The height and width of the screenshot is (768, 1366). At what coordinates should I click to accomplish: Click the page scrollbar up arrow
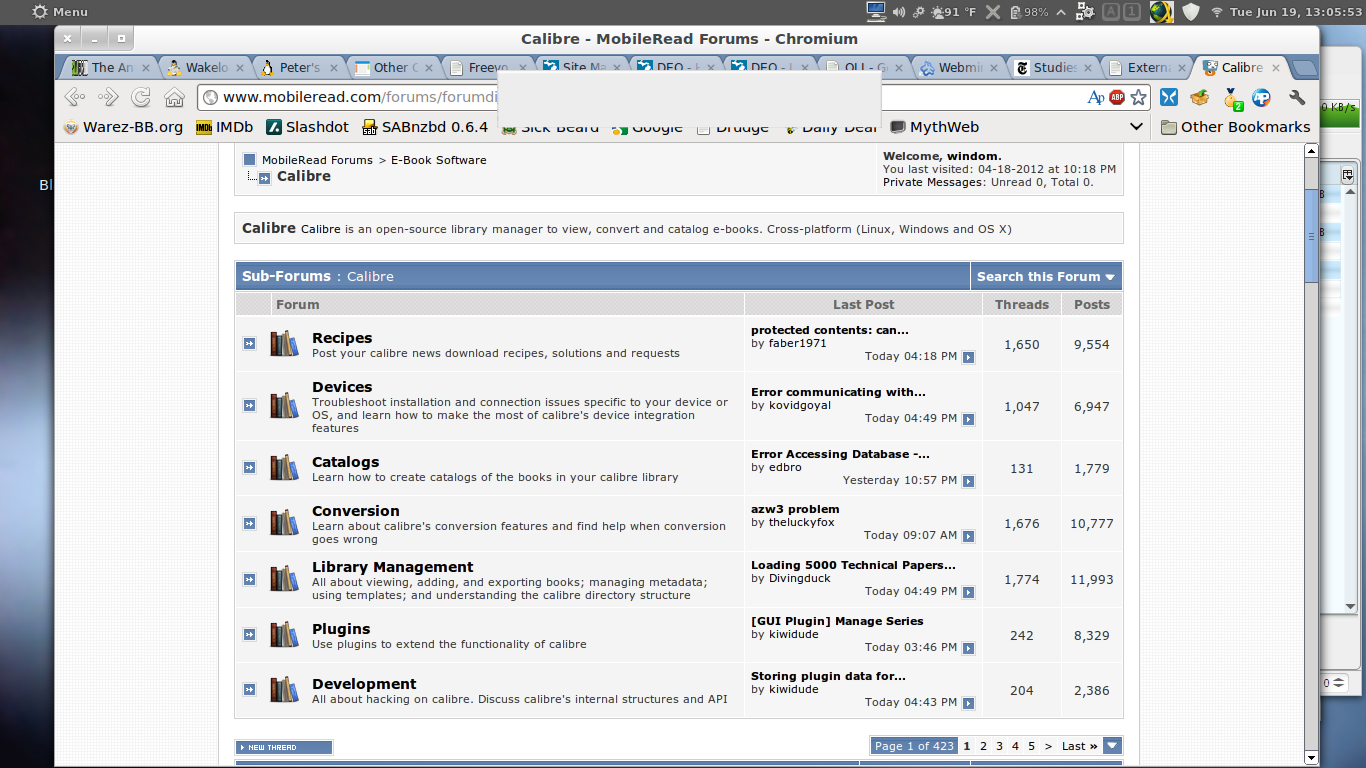(x=1312, y=151)
